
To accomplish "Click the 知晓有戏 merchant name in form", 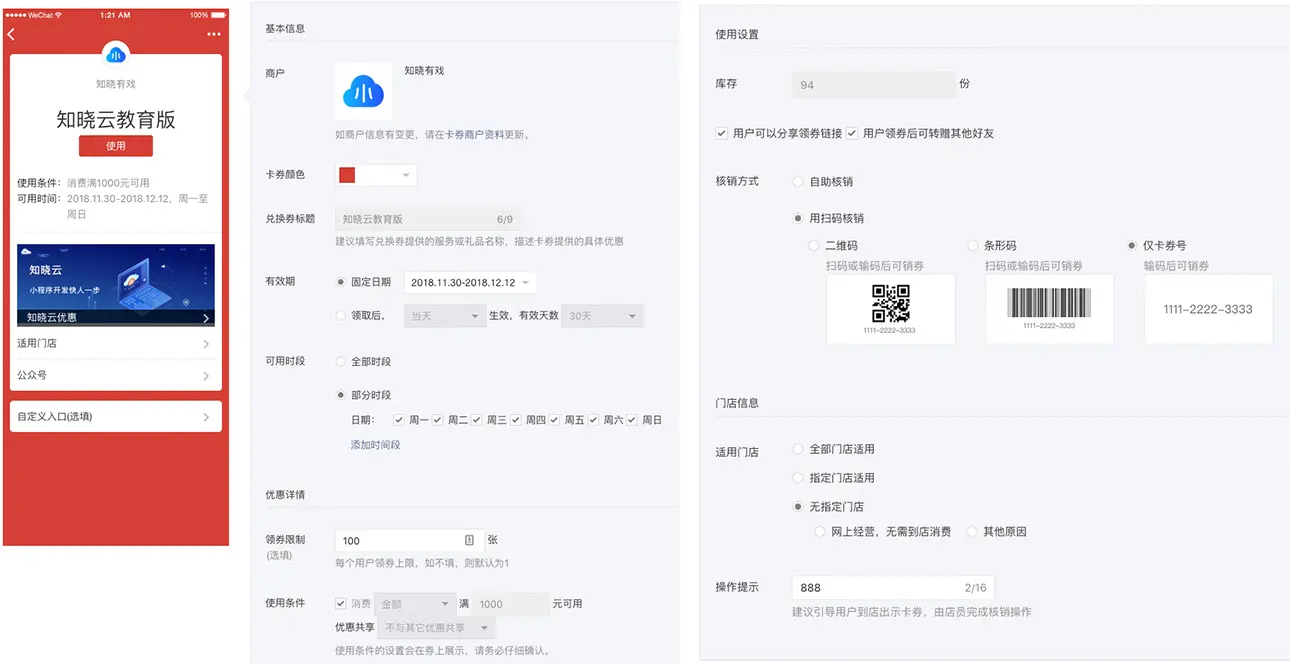I will (x=424, y=71).
